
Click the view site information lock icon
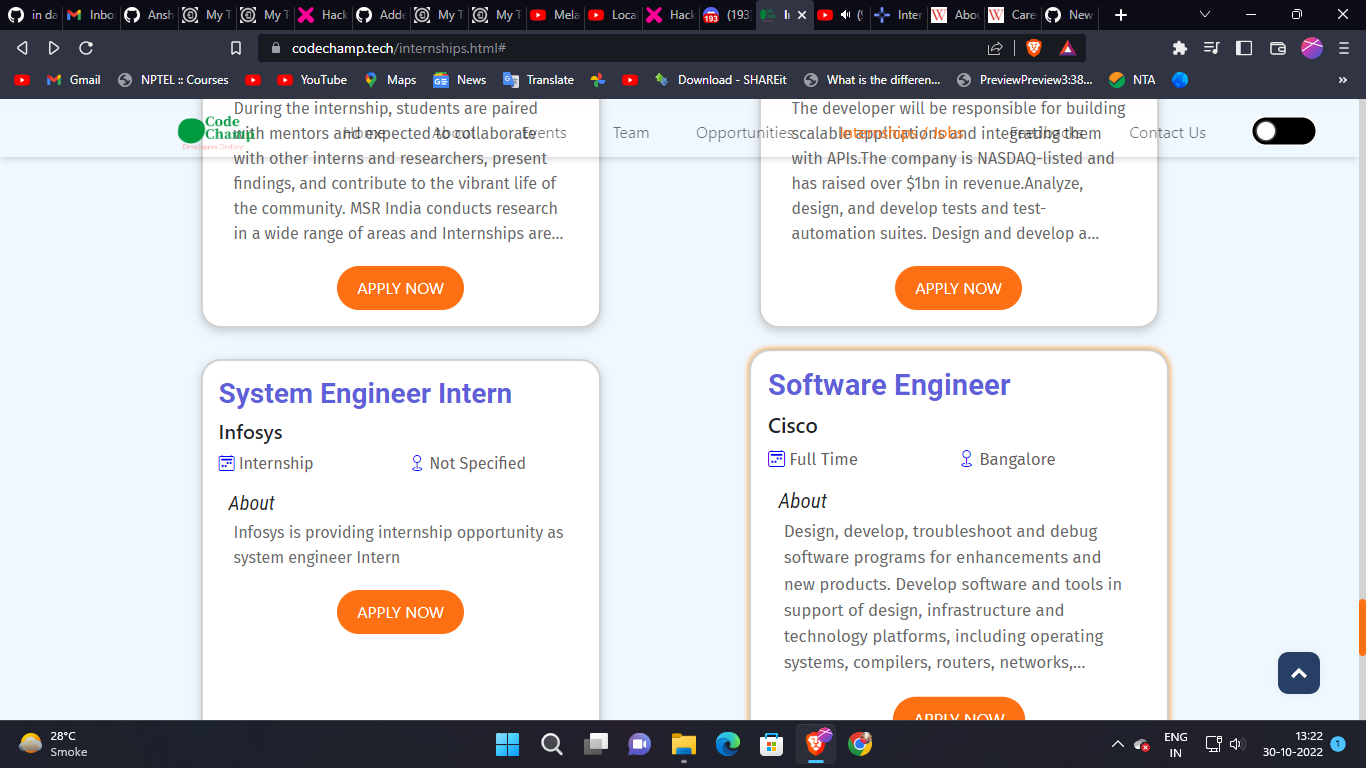[x=277, y=48]
